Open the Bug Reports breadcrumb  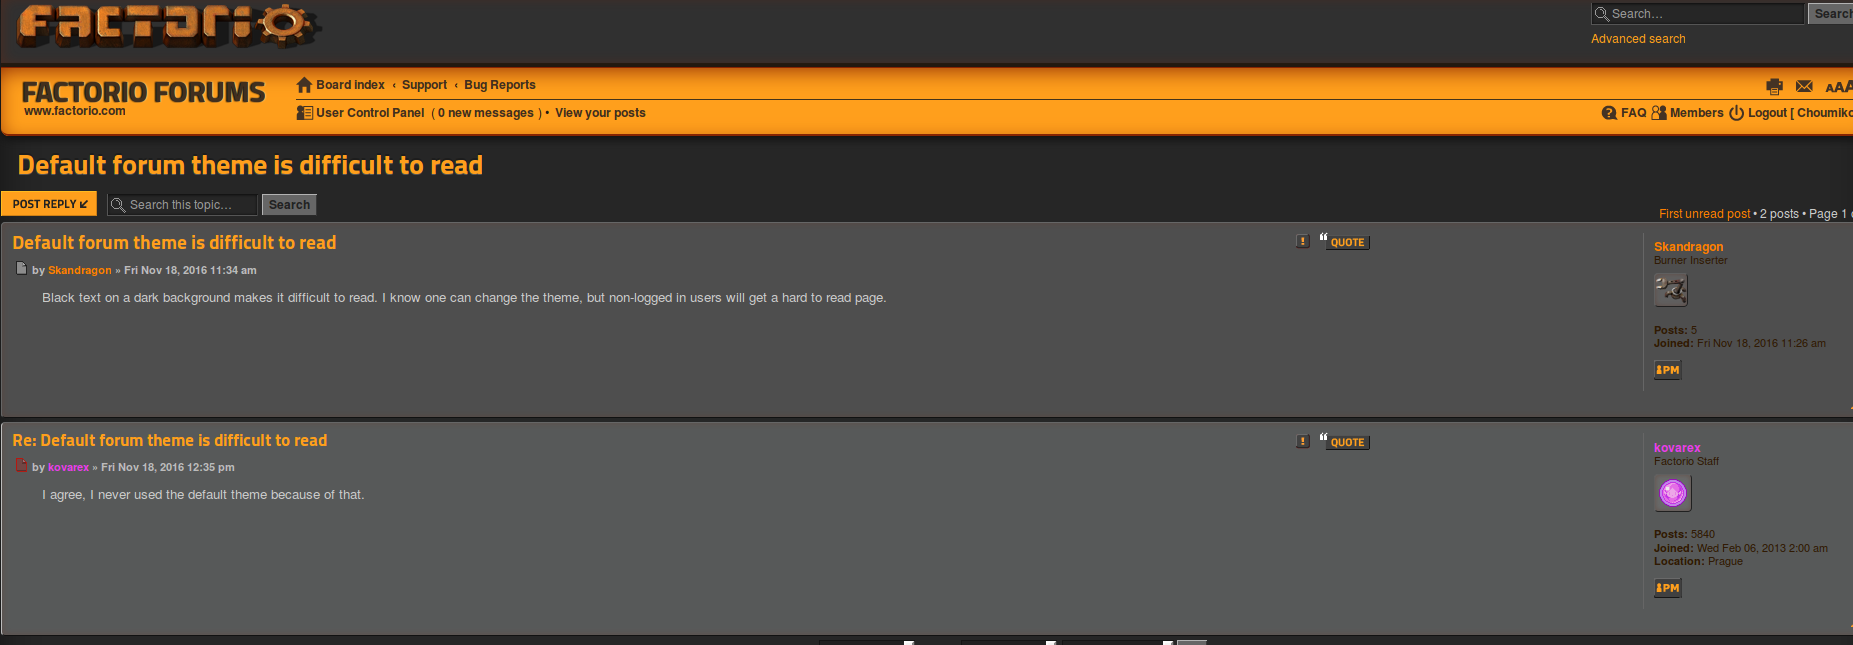500,85
